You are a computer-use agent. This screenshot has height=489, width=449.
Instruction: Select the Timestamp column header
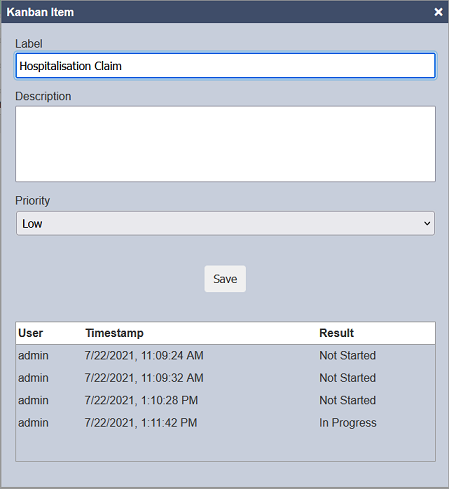point(114,333)
